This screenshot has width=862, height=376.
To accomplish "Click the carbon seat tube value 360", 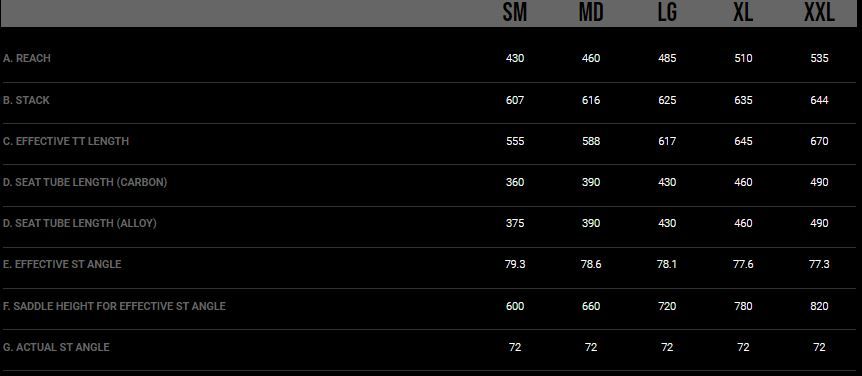I will [515, 182].
